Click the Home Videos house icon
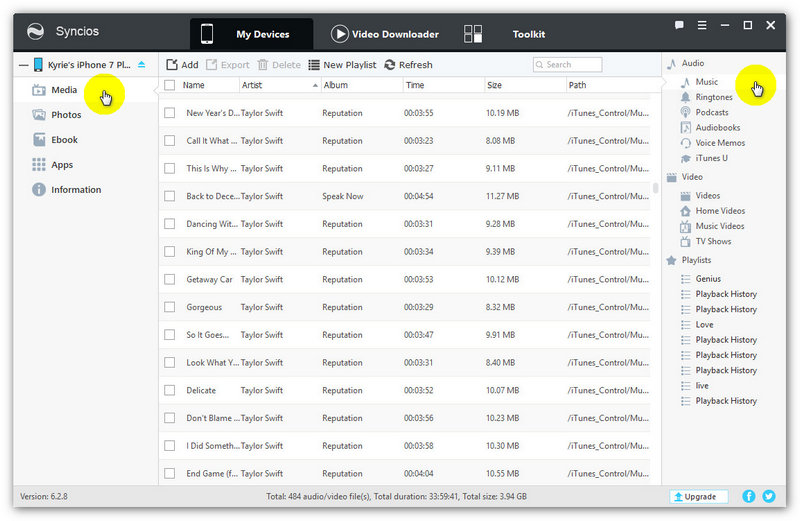Viewport: 800px width, 521px height. tap(685, 211)
